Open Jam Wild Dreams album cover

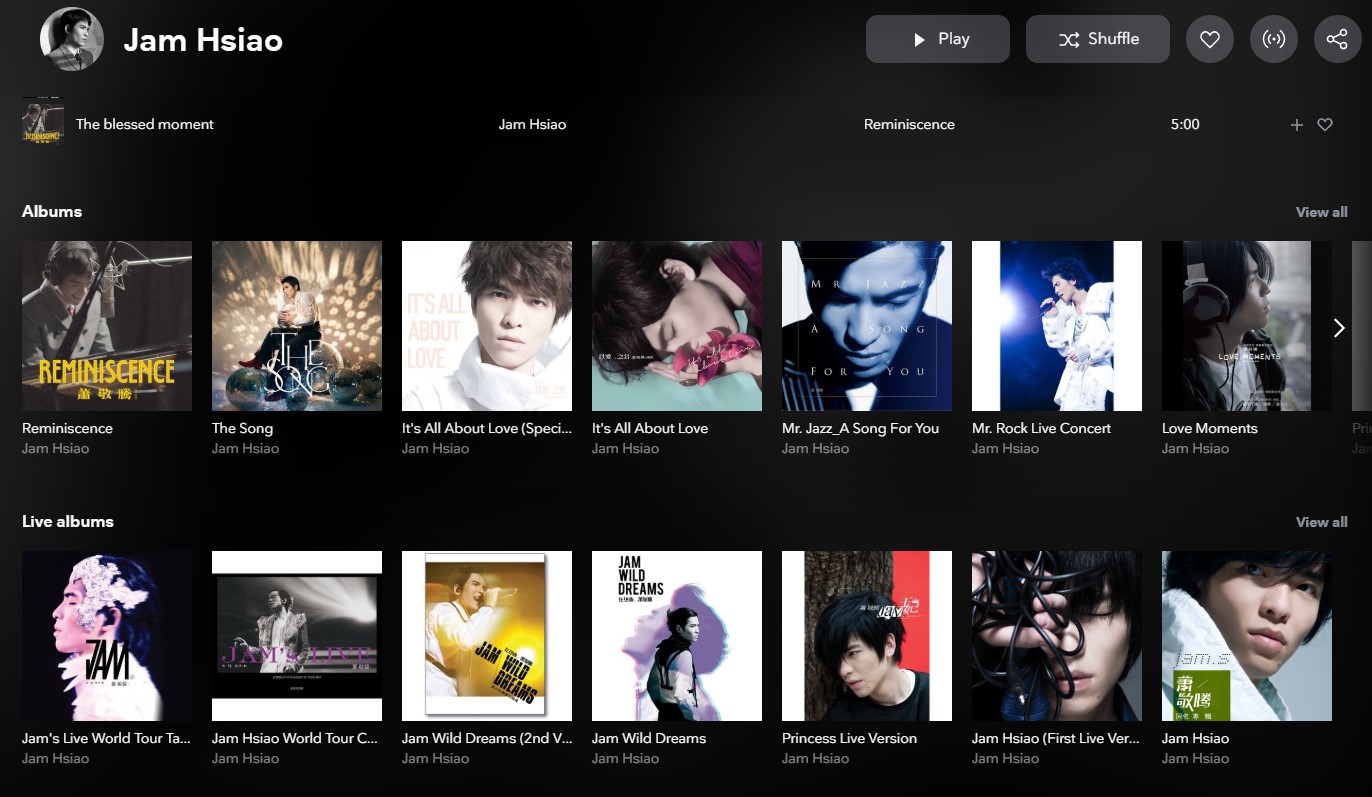(677, 636)
